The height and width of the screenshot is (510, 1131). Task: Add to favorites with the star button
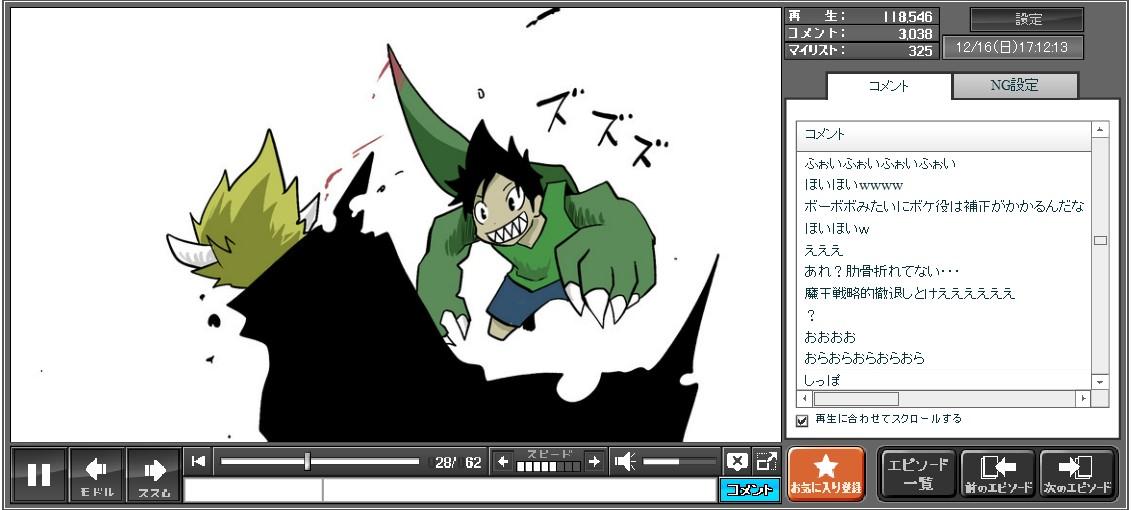tap(826, 474)
